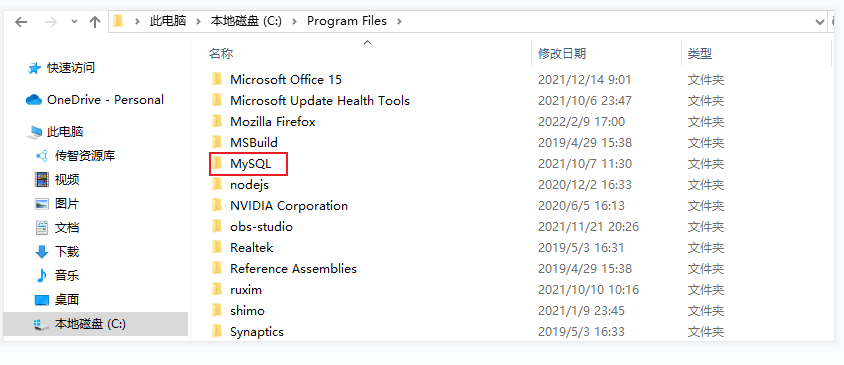Sort by 类型 column header
Screen dimensions: 844x365
(700, 53)
